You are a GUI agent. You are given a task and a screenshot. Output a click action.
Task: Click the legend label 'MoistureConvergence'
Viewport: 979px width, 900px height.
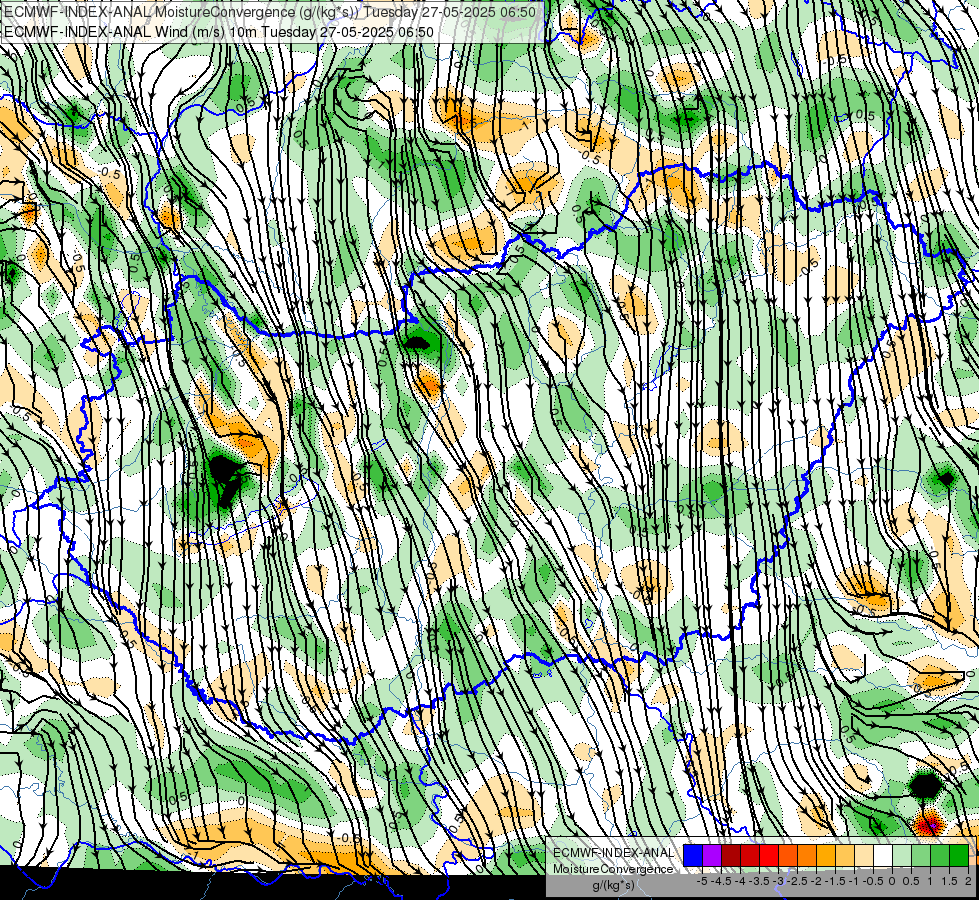pyautogui.click(x=613, y=869)
